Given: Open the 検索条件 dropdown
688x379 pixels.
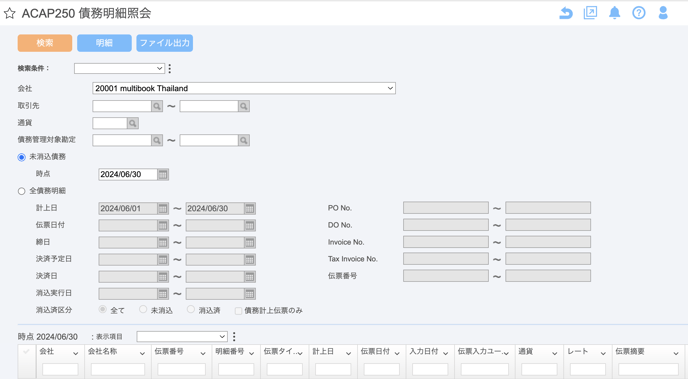Looking at the screenshot, I should 119,68.
